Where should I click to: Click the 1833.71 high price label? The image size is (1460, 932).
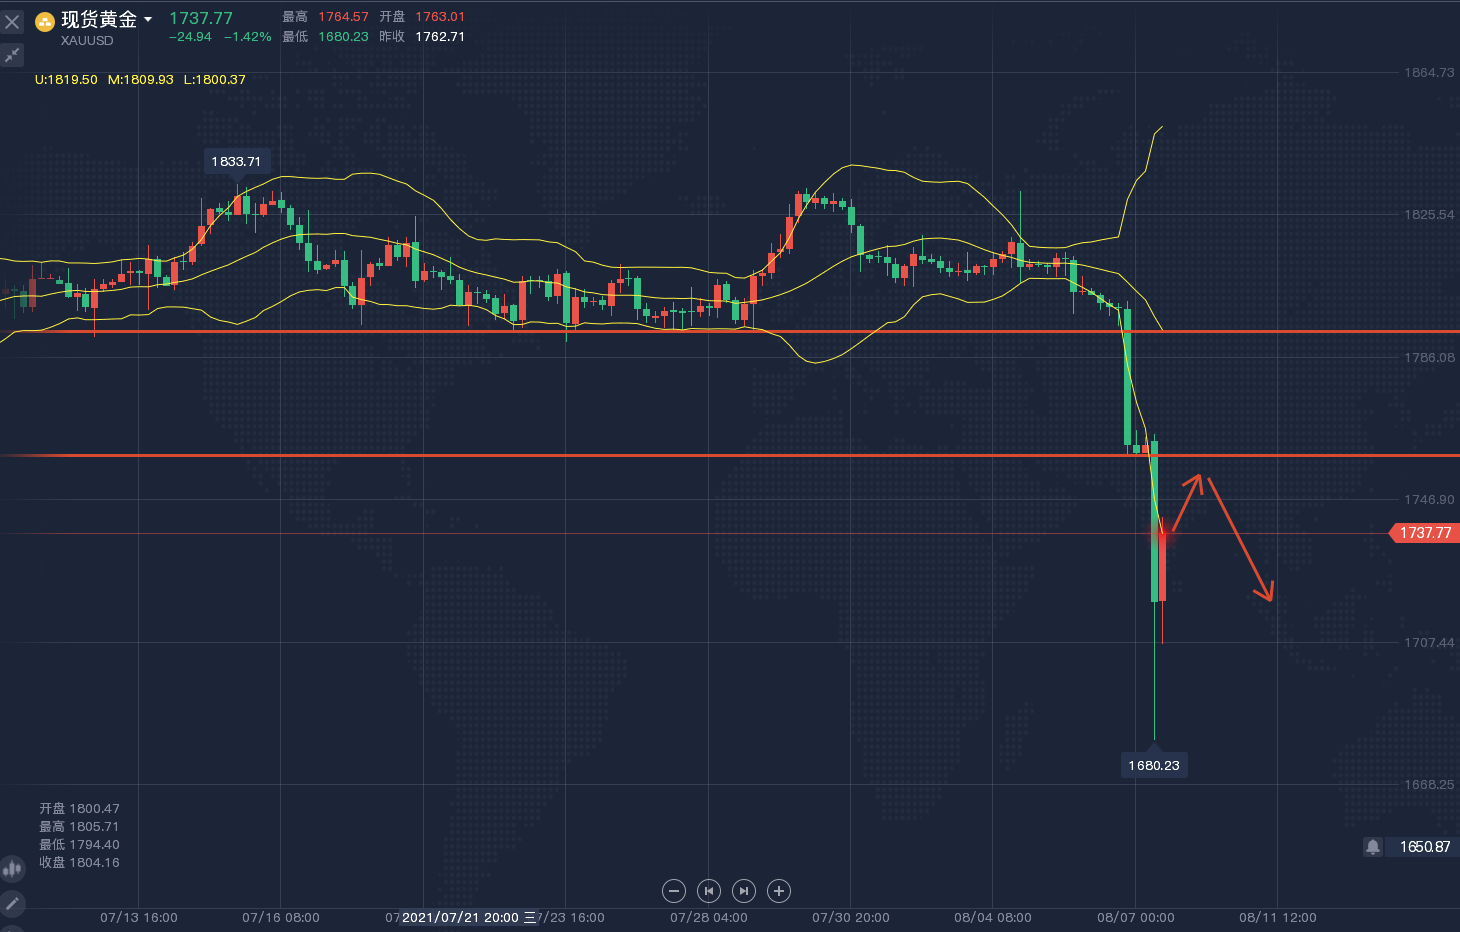(x=236, y=161)
